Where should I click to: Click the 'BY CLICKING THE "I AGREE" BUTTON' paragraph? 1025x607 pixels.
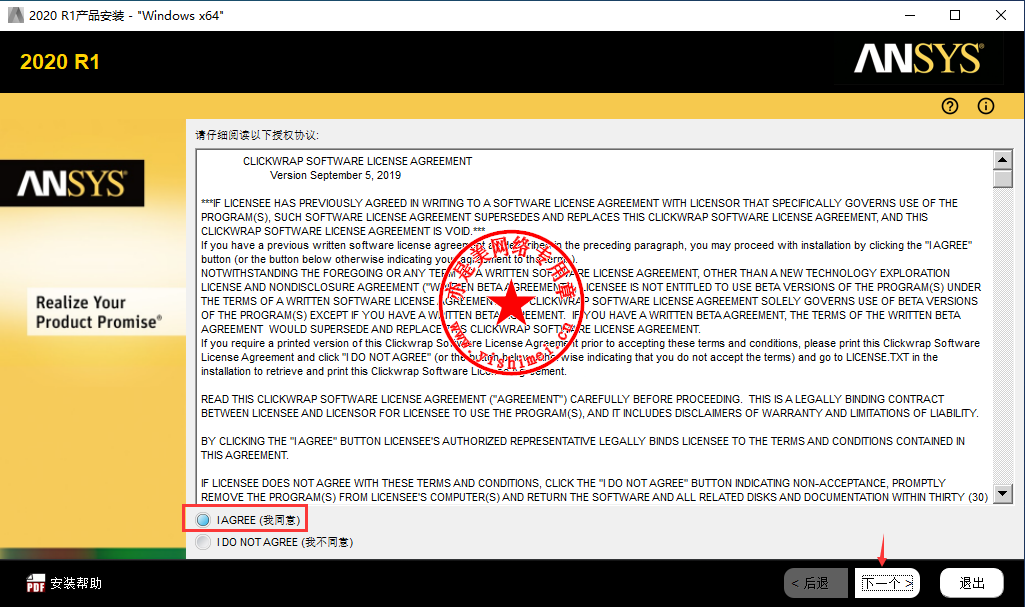click(x=582, y=448)
